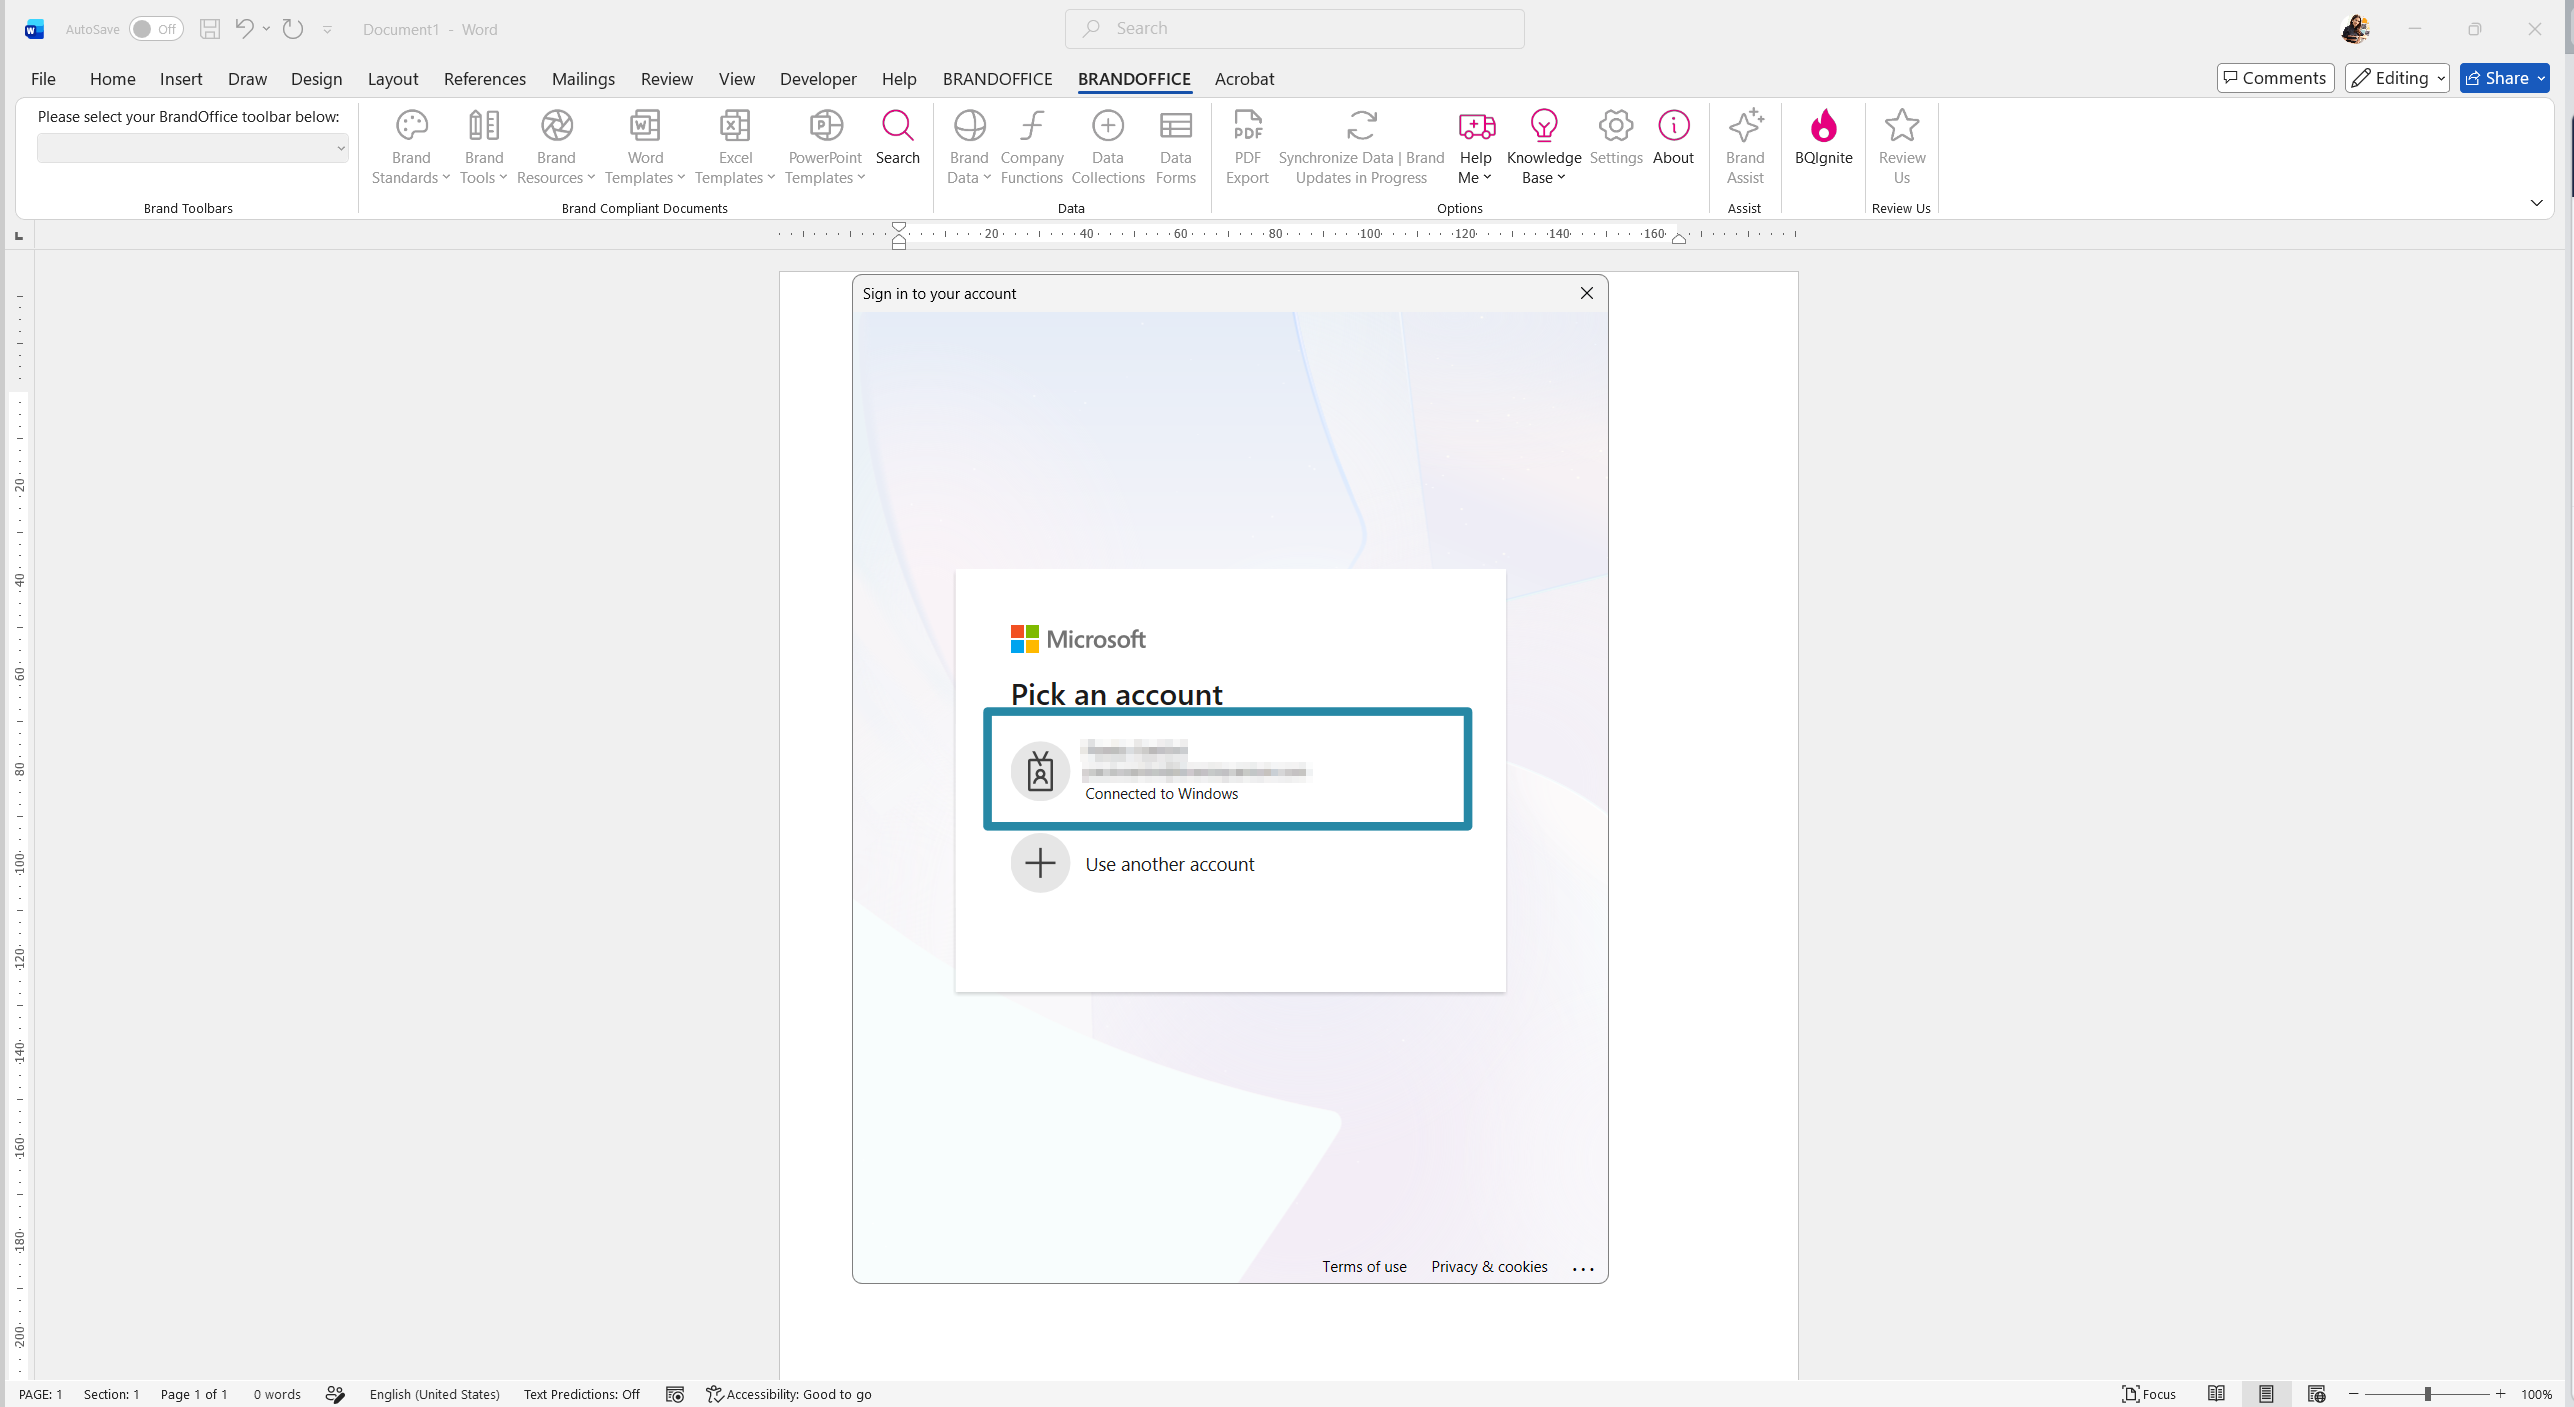Click the BrandOffice Search magnifier icon
Screen dimensions: 2574x1407
(x=897, y=126)
